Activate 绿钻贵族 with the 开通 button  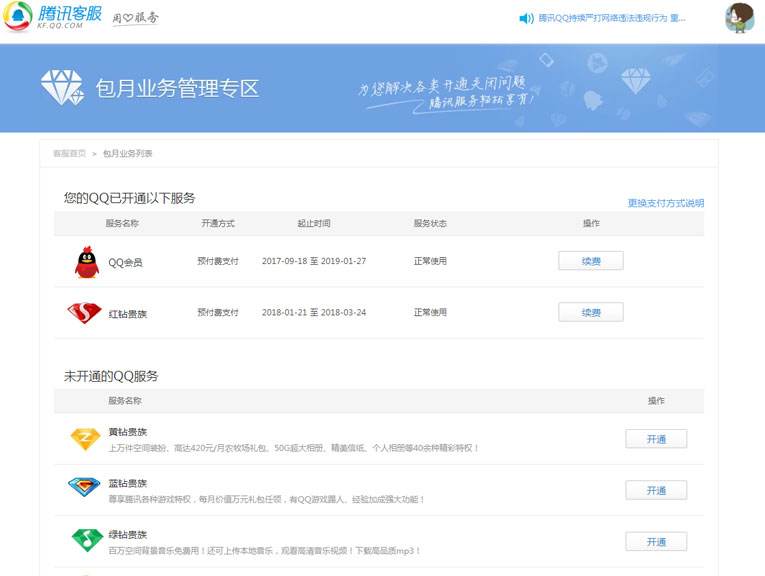point(656,541)
